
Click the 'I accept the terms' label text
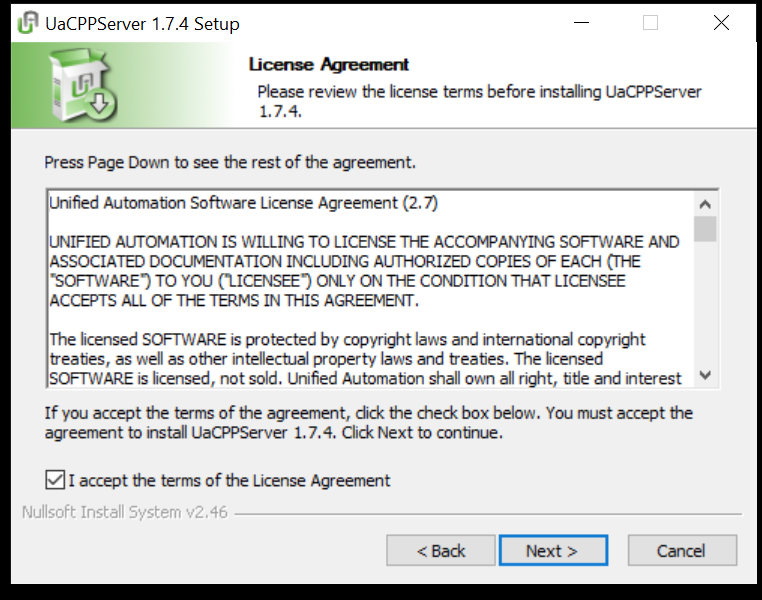pos(229,480)
